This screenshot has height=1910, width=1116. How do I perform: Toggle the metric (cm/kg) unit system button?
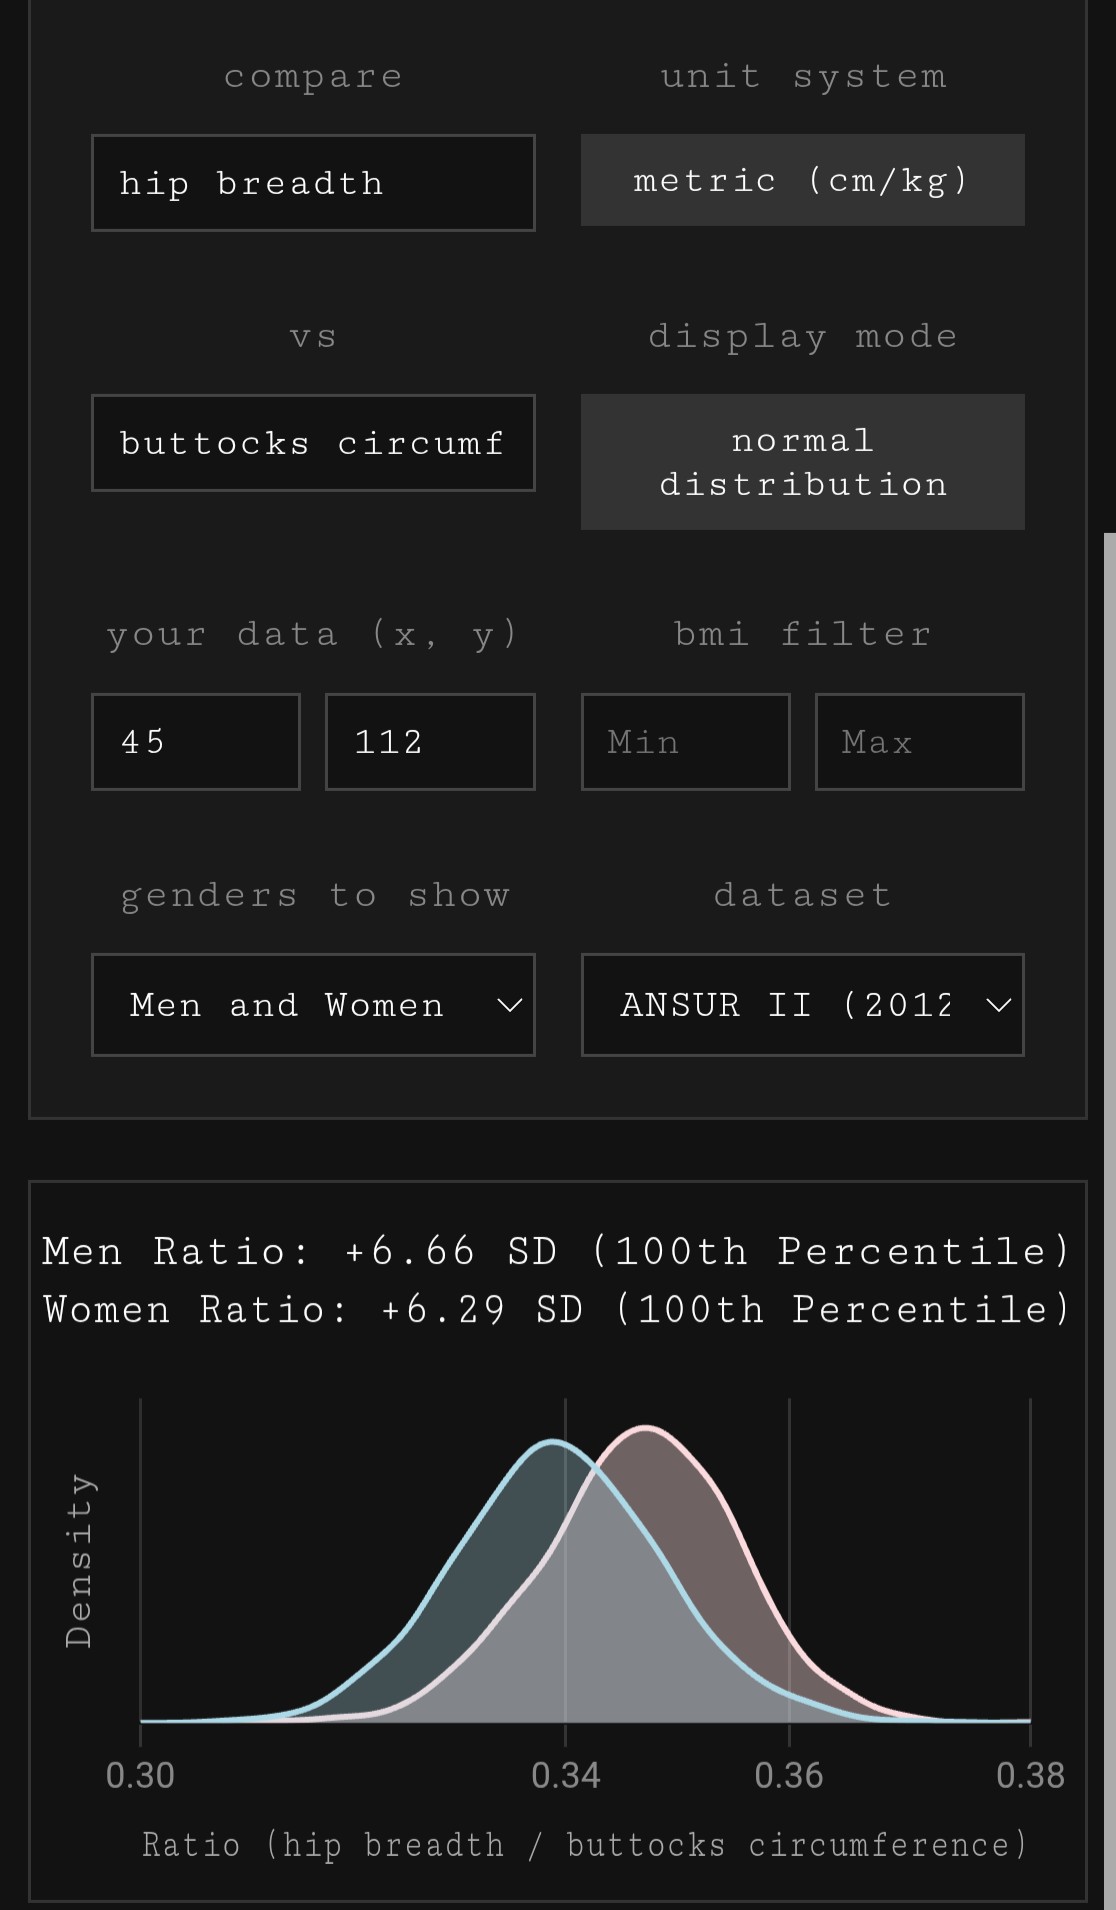coord(803,180)
